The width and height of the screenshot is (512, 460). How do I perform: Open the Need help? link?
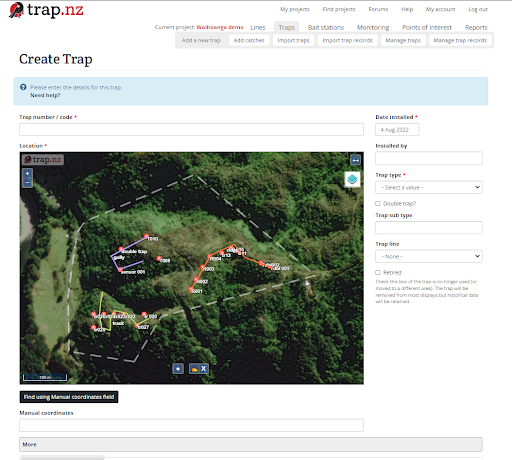pyautogui.click(x=45, y=95)
